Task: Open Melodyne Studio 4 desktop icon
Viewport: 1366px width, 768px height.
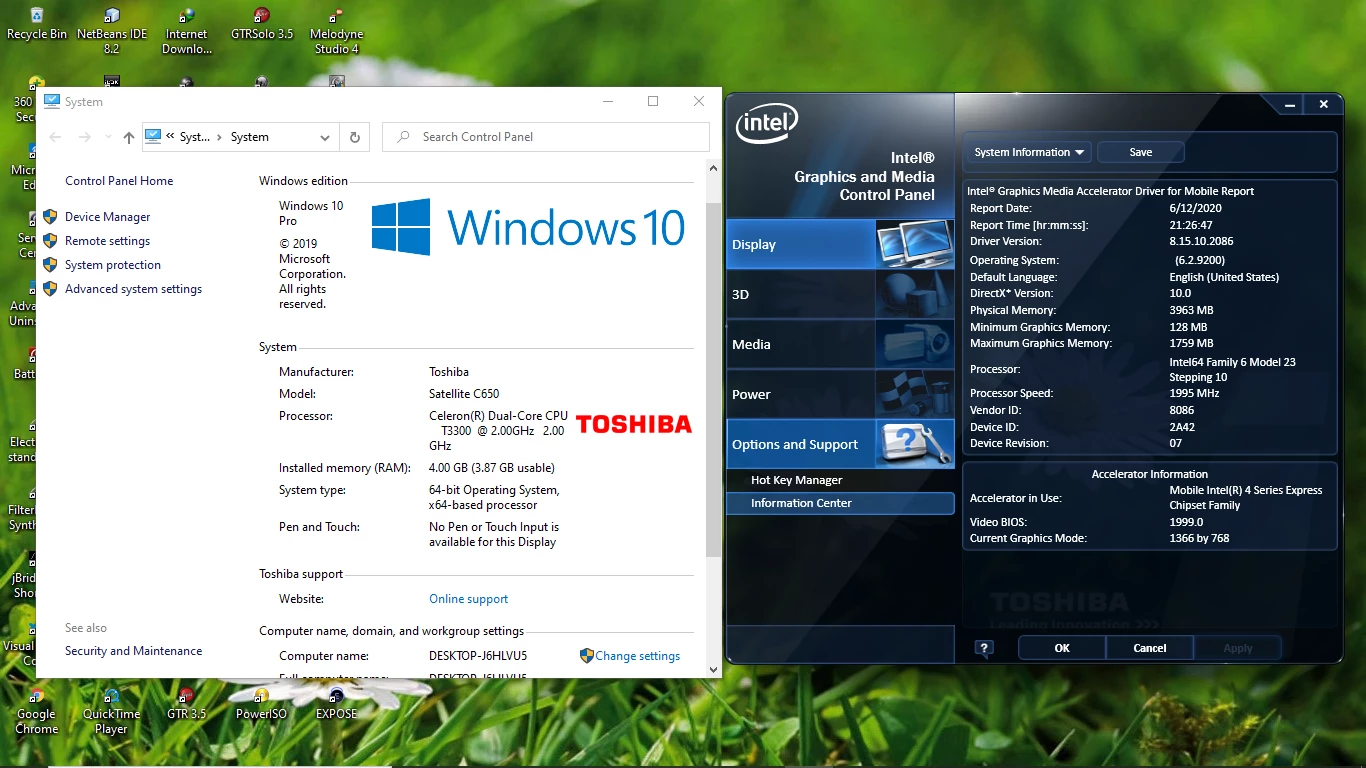Action: pos(337,30)
